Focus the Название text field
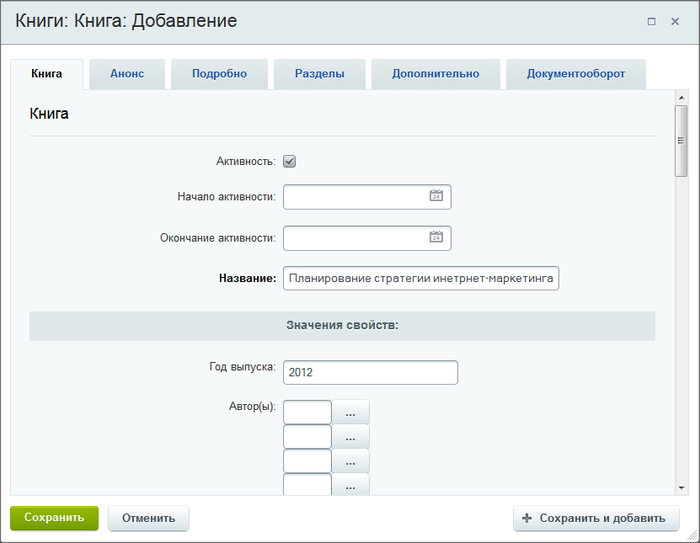The width and height of the screenshot is (700, 543). tap(421, 279)
